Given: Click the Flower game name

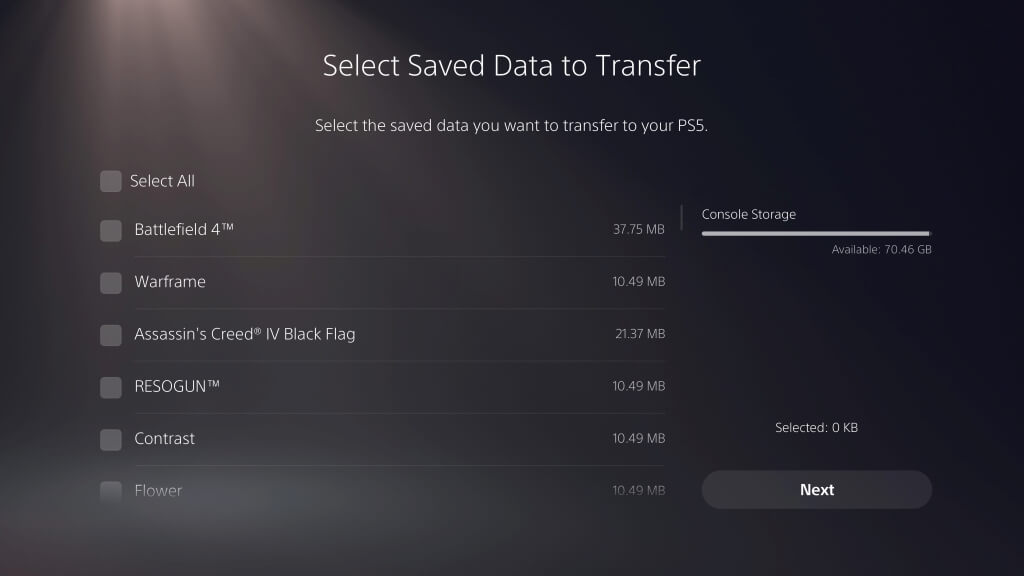Looking at the screenshot, I should 158,490.
